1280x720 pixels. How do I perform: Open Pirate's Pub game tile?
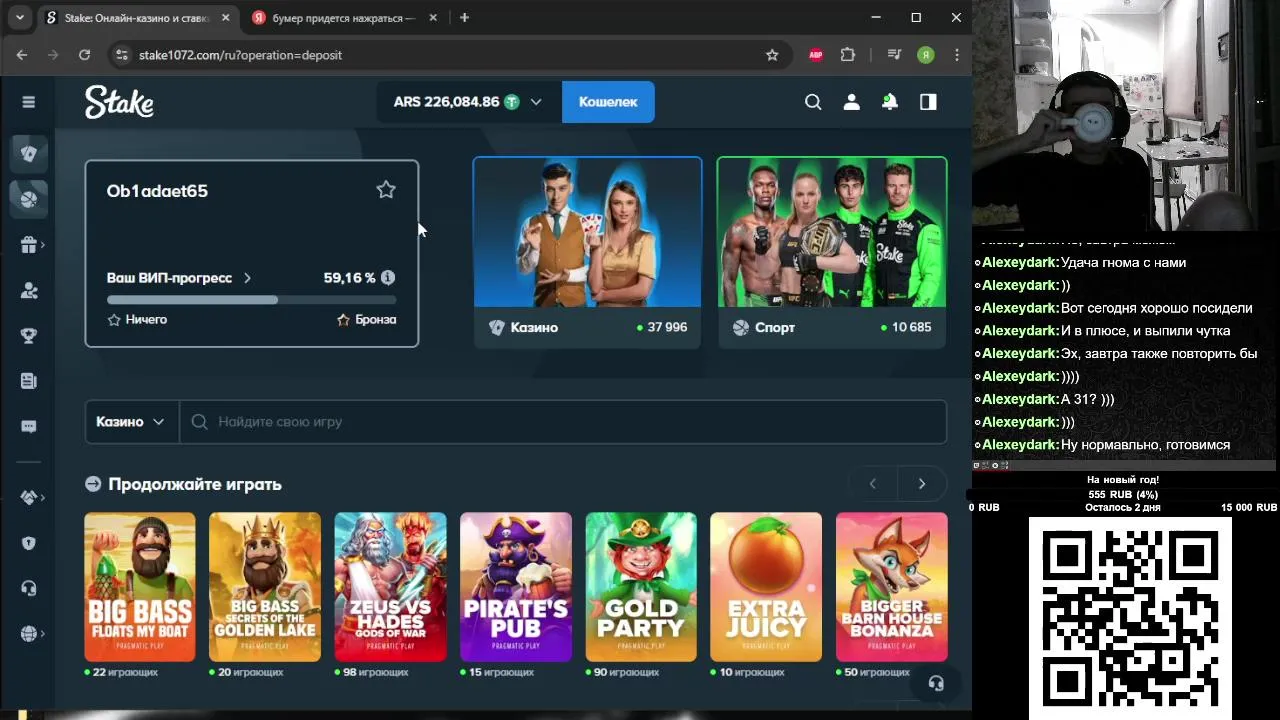[x=516, y=587]
